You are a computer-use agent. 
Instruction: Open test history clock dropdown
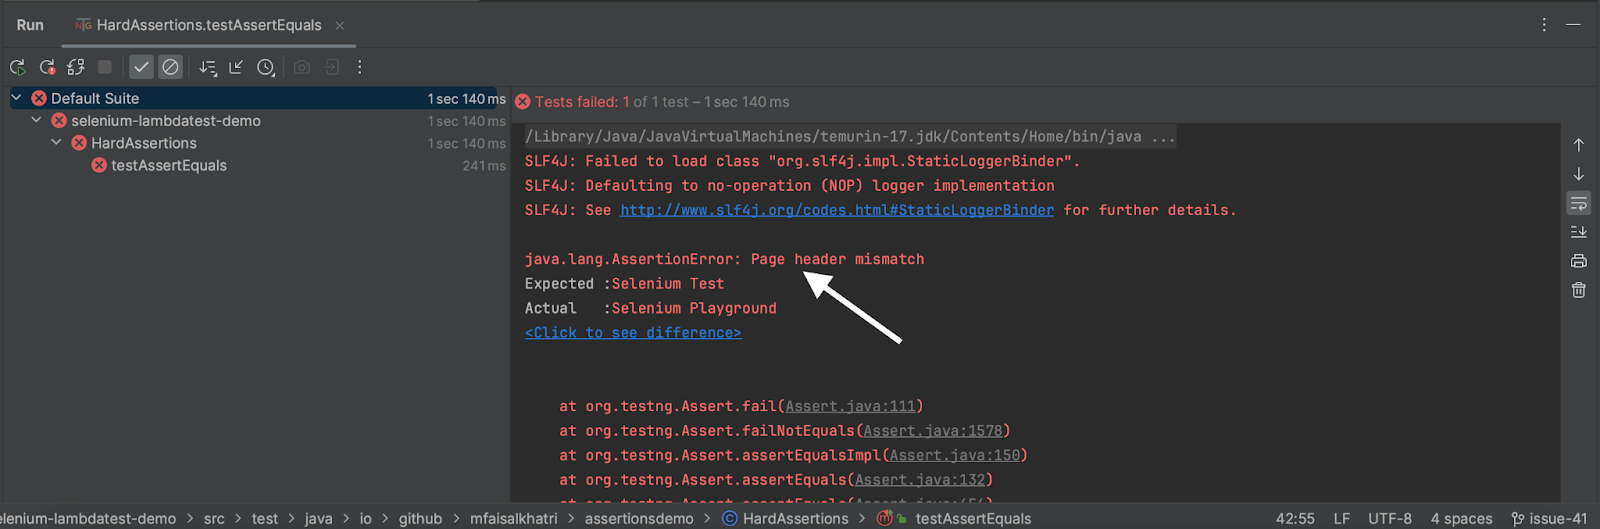(x=266, y=67)
